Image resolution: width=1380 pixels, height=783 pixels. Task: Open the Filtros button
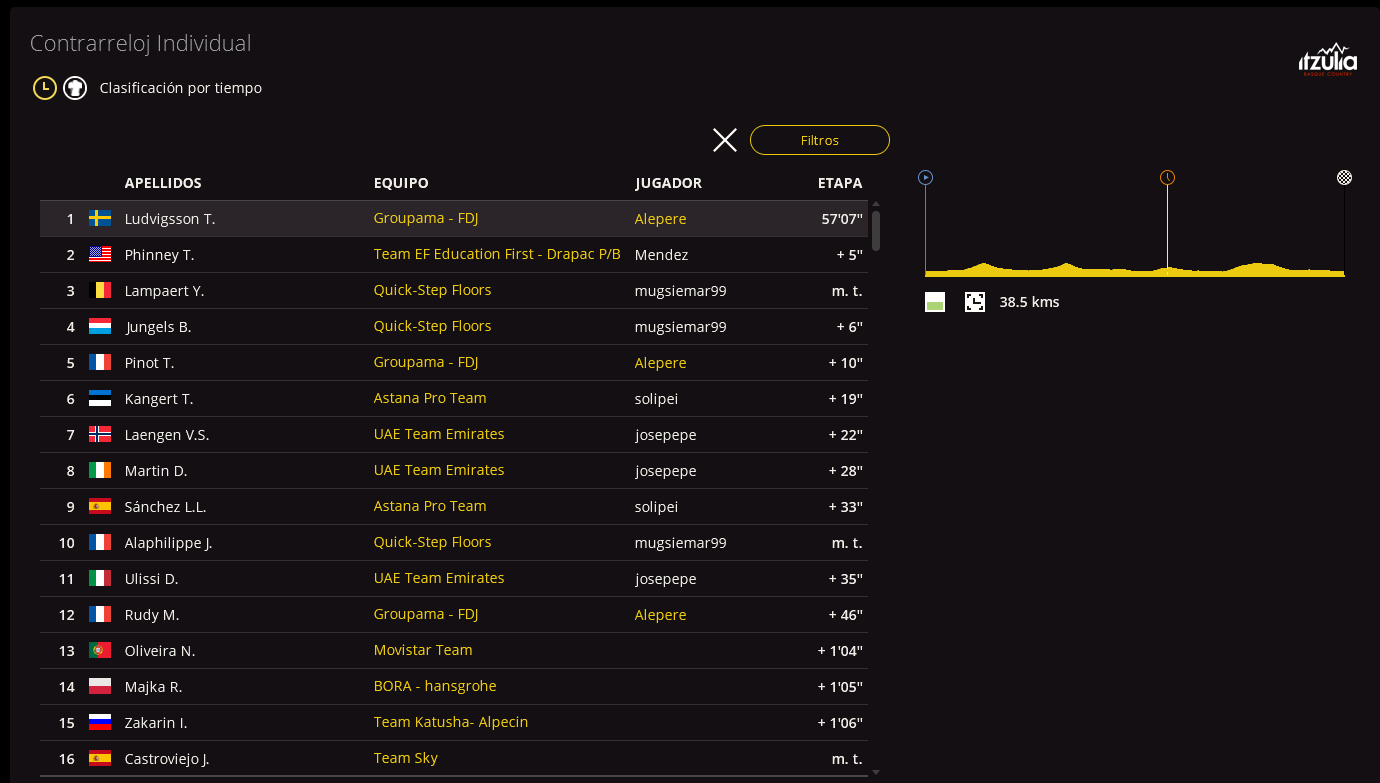[x=820, y=140]
